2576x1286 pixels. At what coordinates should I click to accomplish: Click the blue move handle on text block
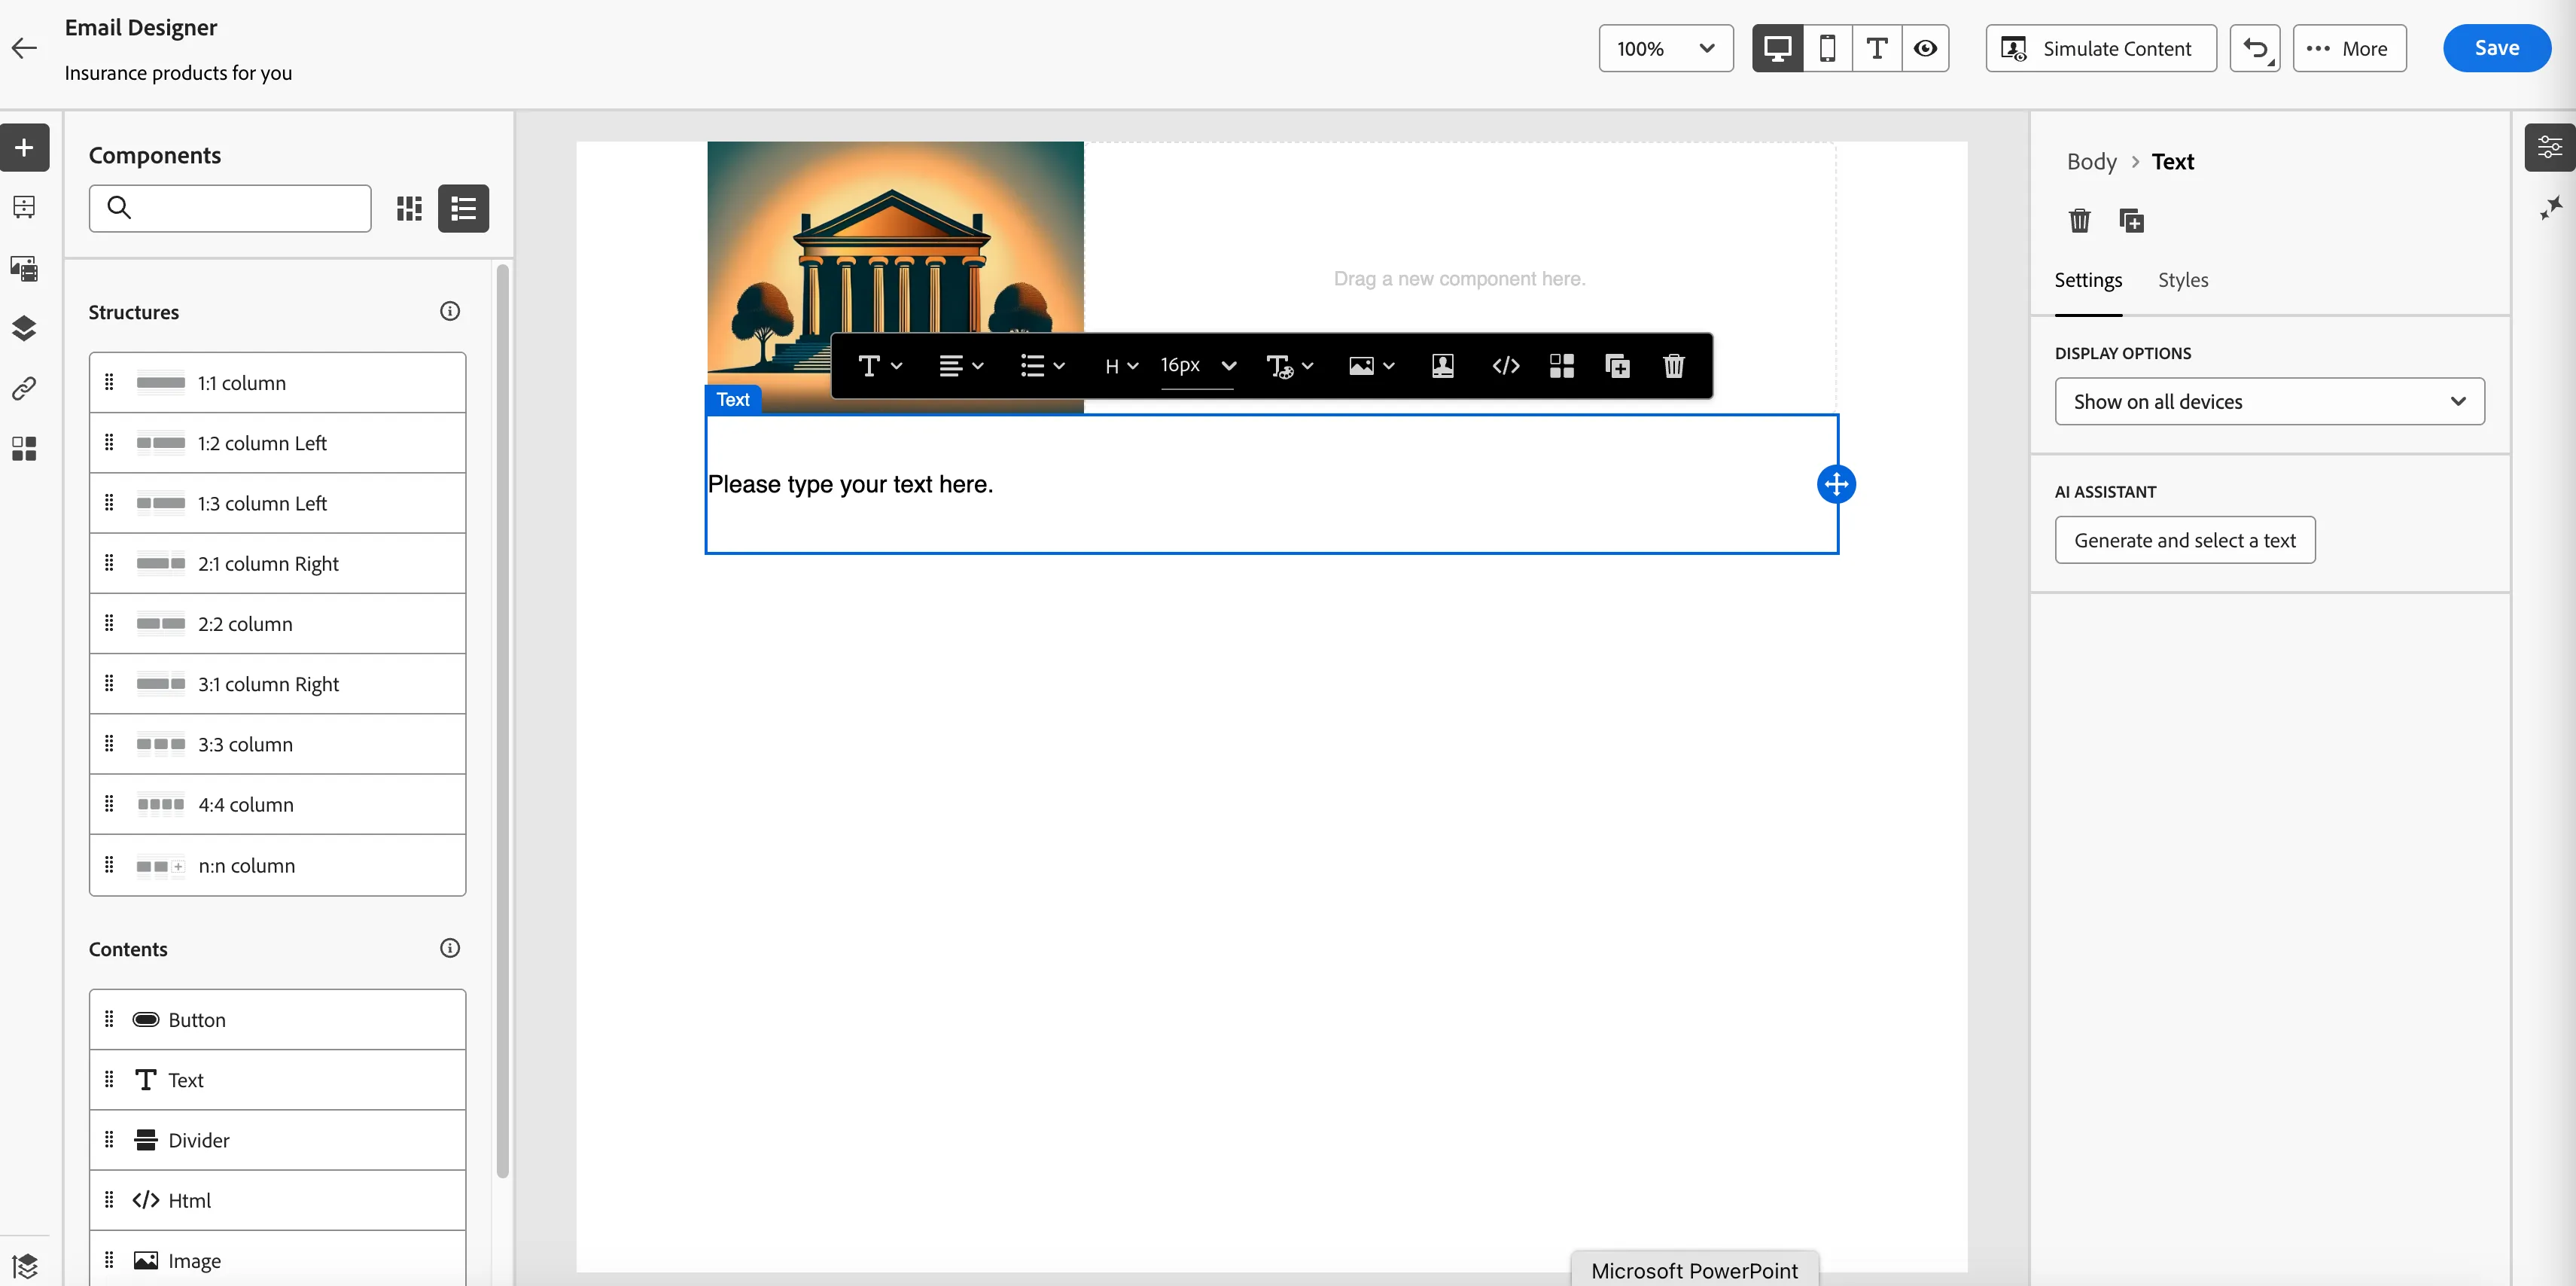[1836, 484]
